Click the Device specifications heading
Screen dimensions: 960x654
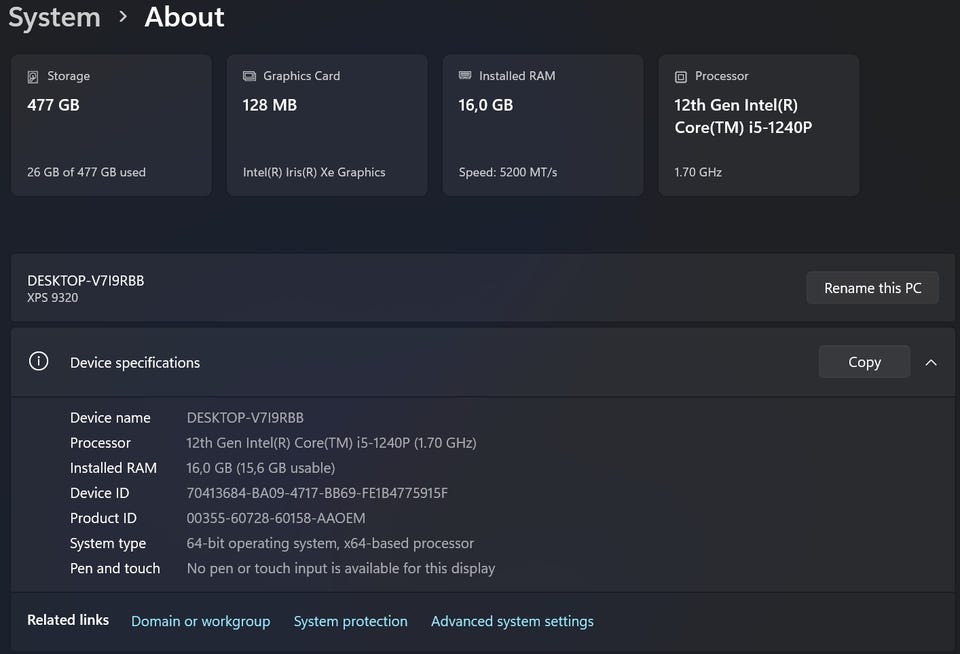click(x=135, y=363)
